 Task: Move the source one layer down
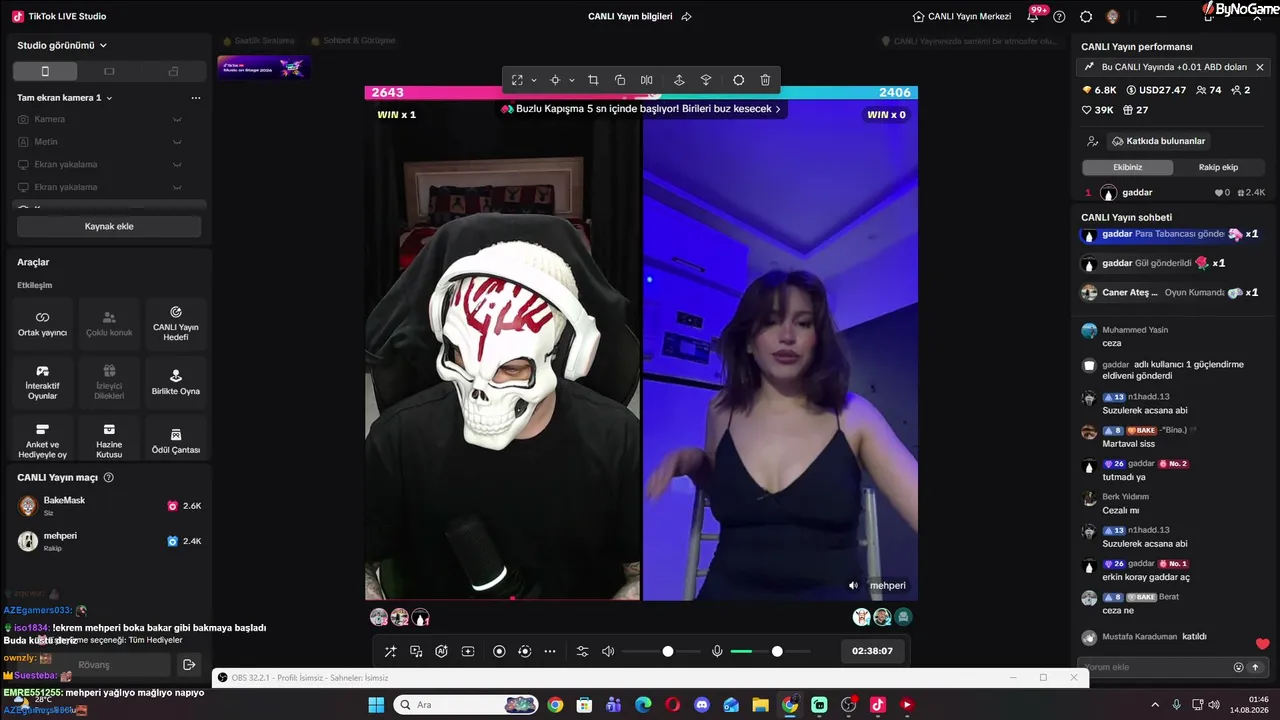pos(706,80)
